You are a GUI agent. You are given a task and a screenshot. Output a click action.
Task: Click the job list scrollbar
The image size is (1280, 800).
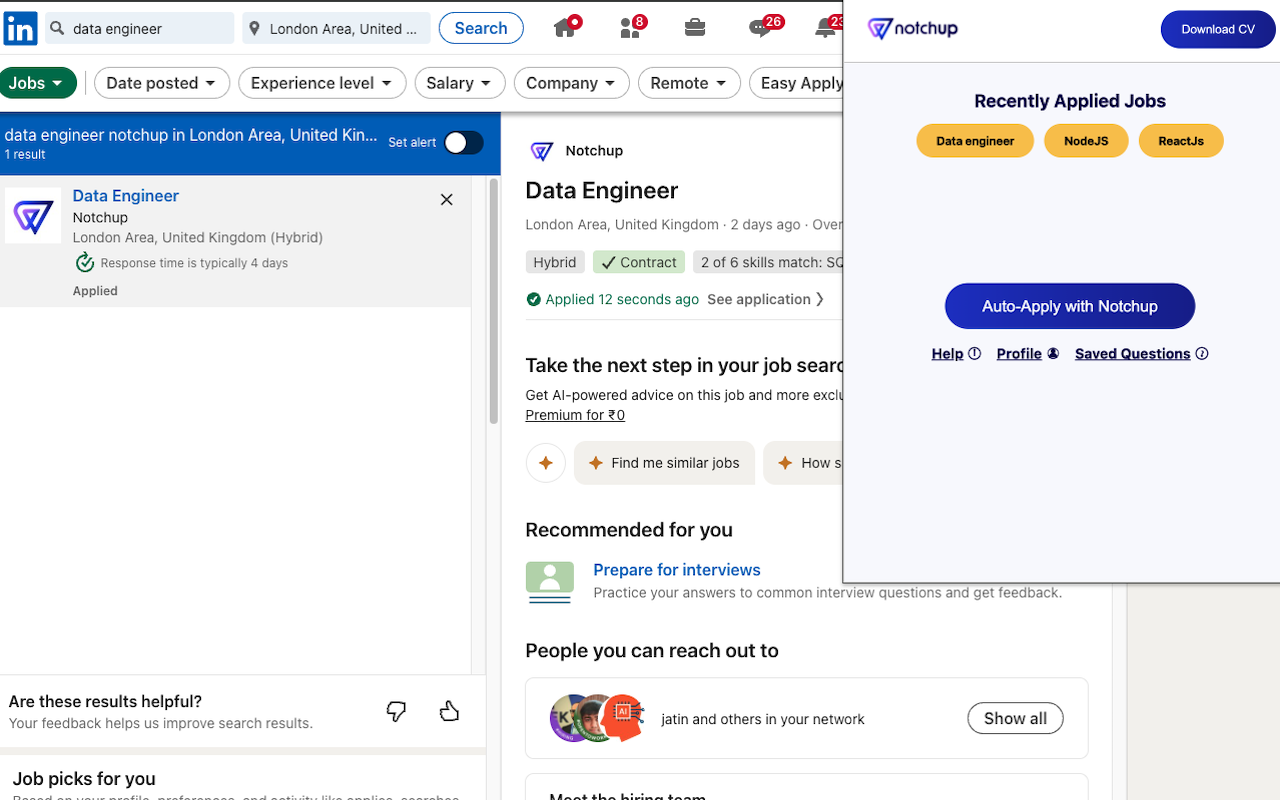point(493,300)
